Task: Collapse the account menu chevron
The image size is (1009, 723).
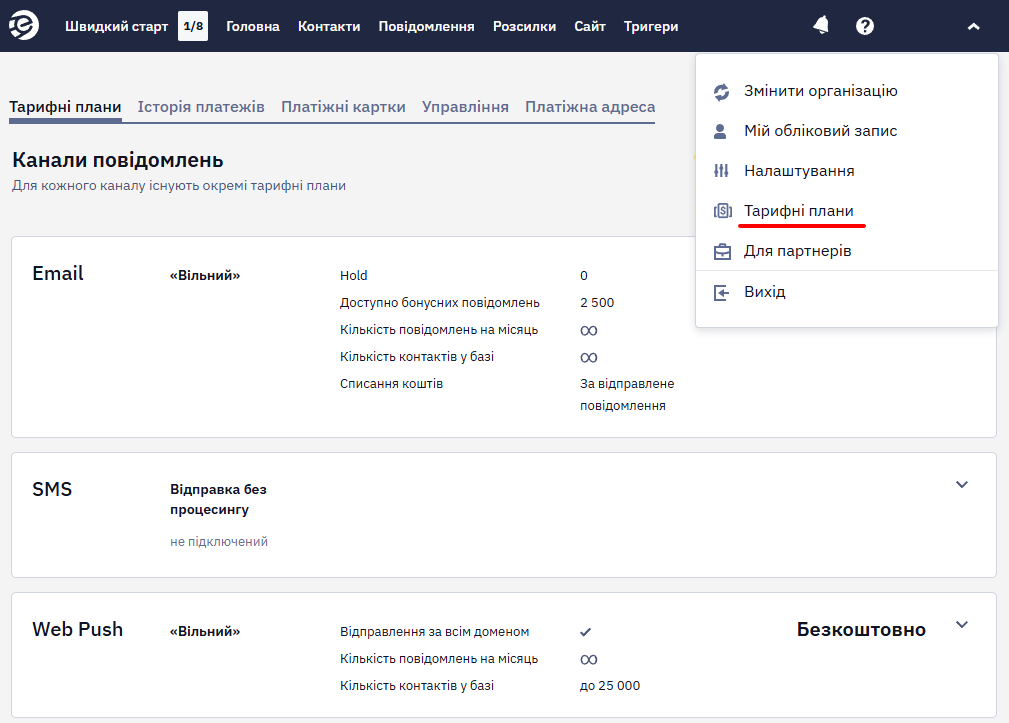Action: pos(974,26)
